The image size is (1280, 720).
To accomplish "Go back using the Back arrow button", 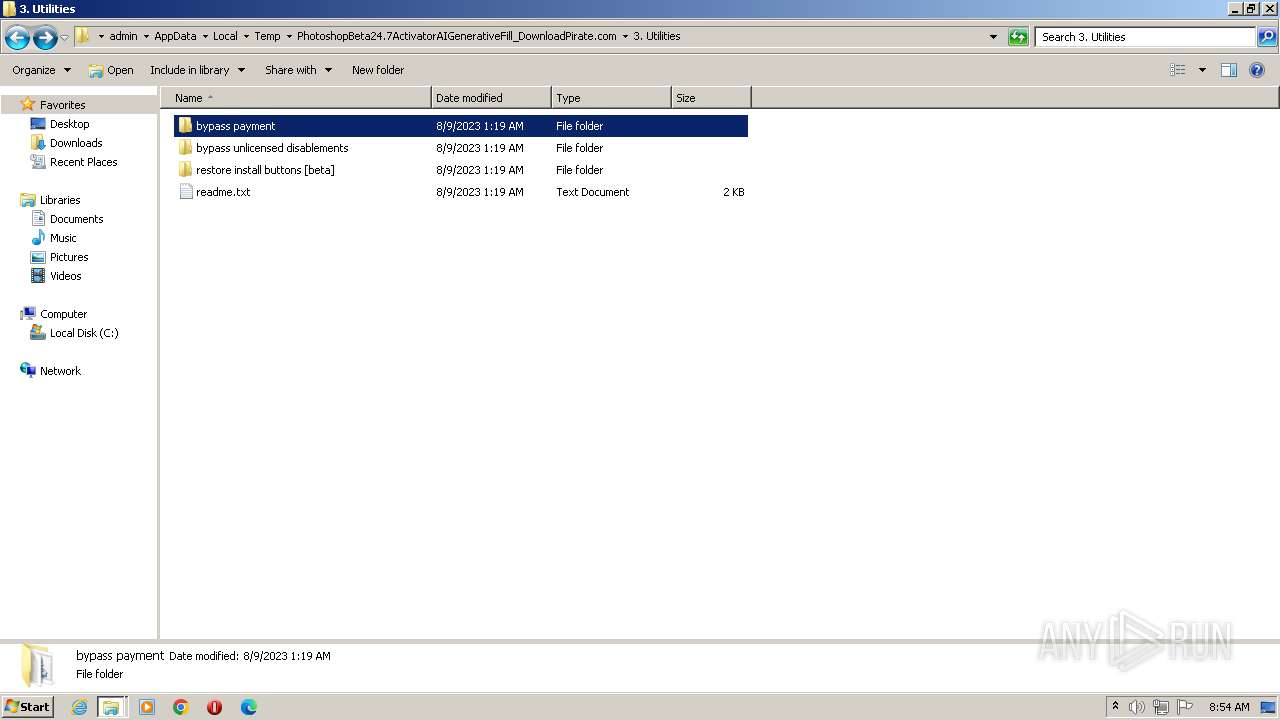I will point(17,38).
